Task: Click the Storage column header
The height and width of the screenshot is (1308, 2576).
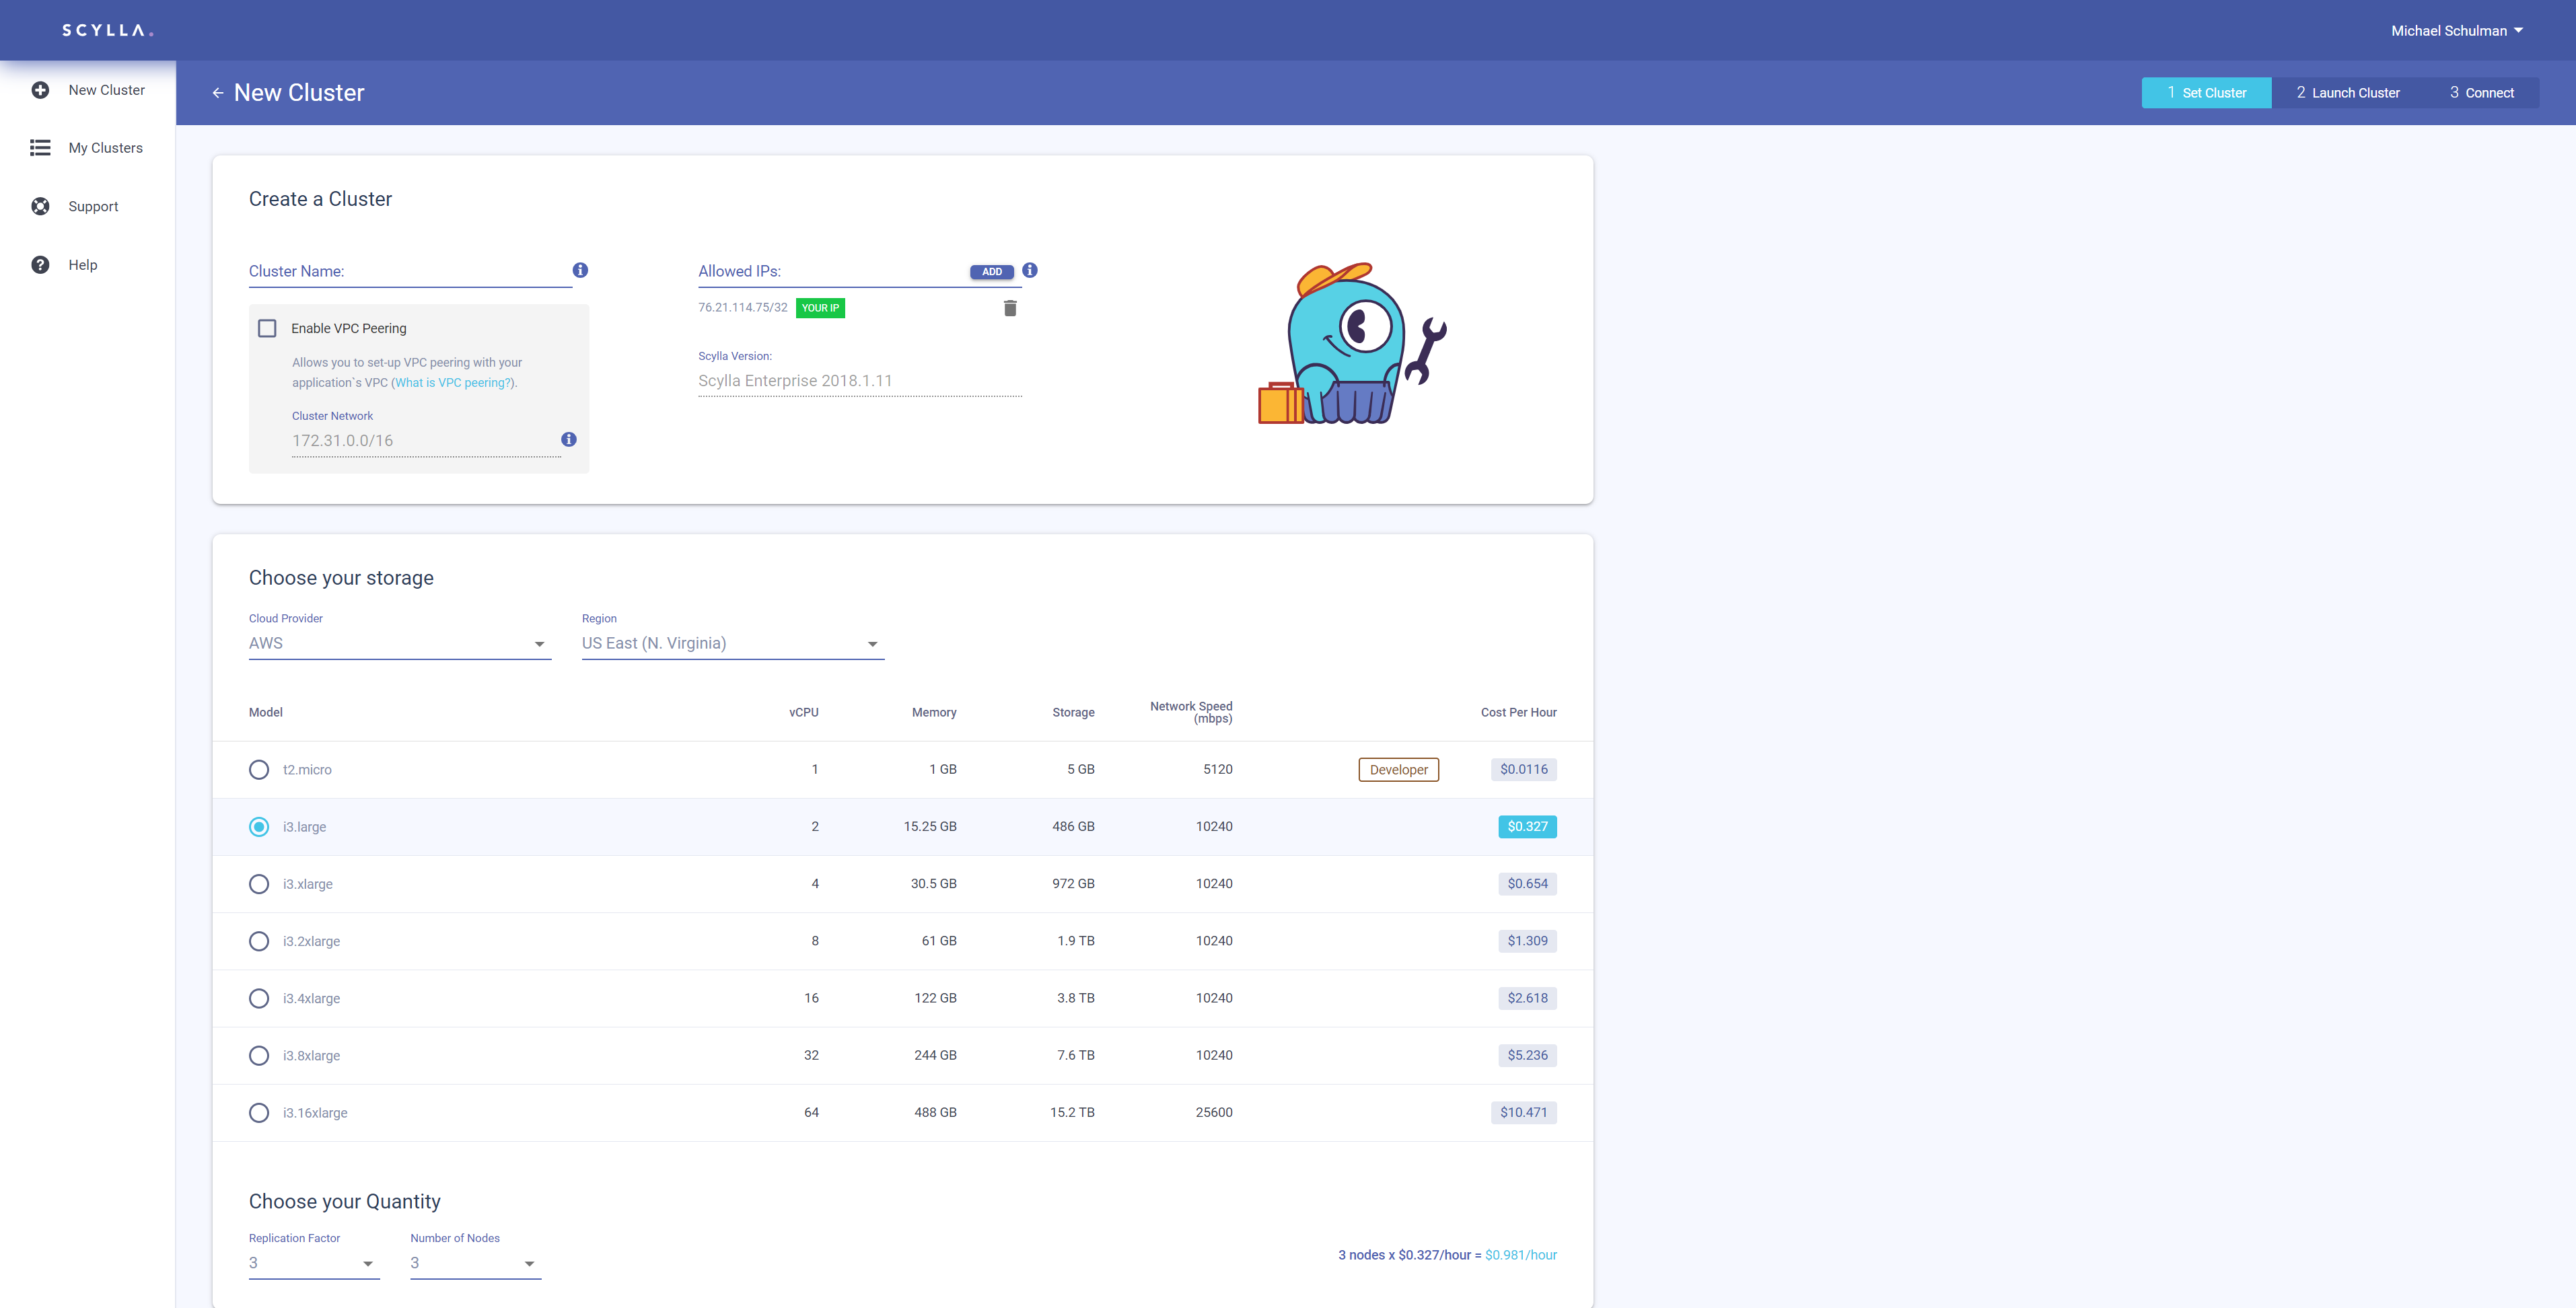Action: (x=1073, y=712)
